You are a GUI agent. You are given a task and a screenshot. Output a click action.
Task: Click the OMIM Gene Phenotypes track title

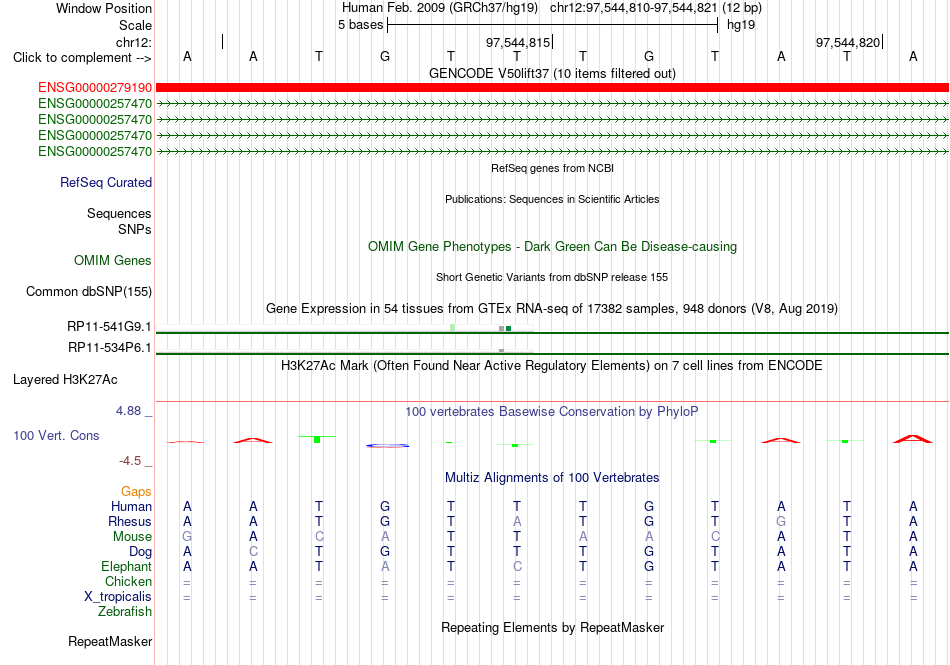552,246
